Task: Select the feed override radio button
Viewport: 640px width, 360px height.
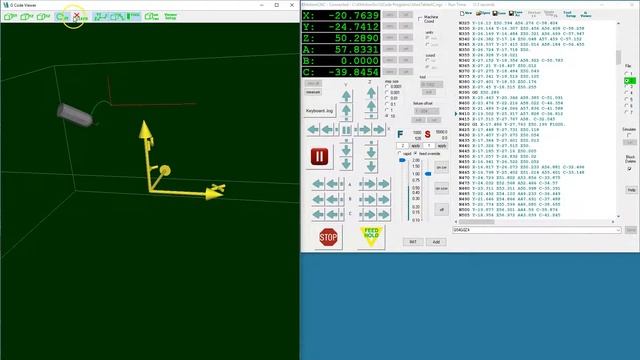Action: coord(416,153)
